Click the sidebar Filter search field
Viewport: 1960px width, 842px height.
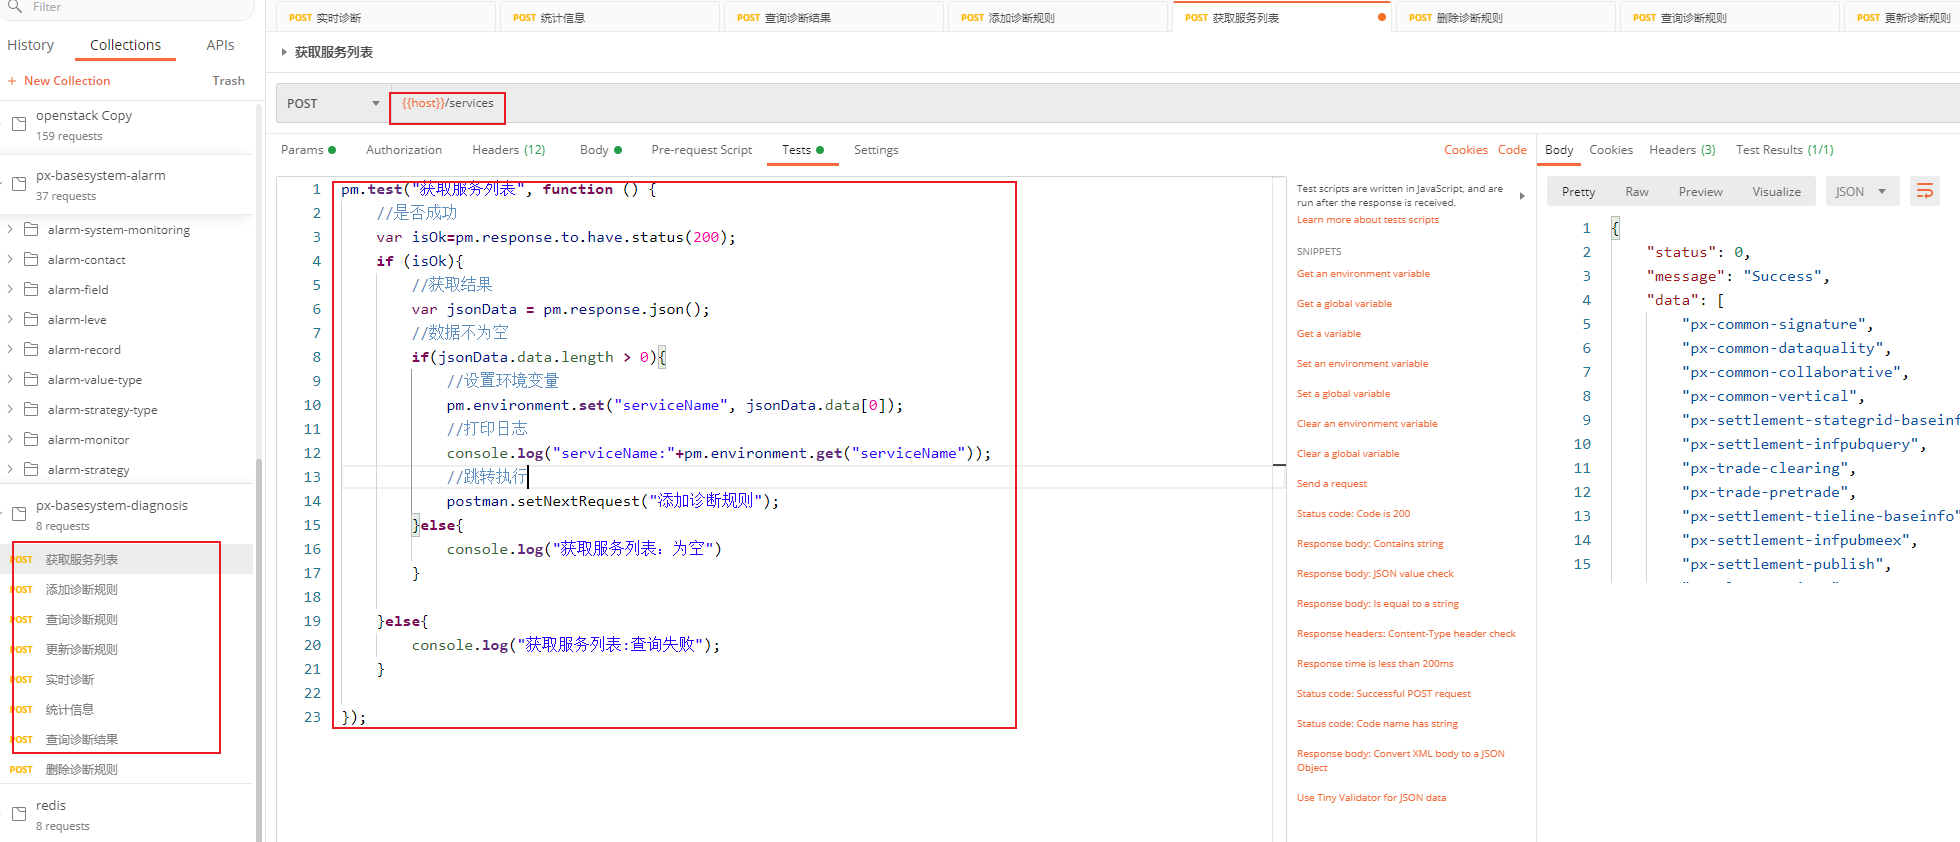click(128, 8)
